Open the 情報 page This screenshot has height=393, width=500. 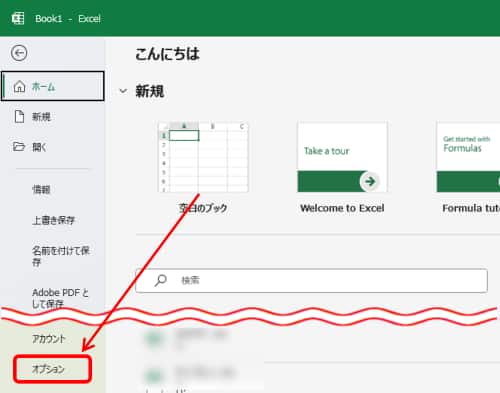[41, 190]
